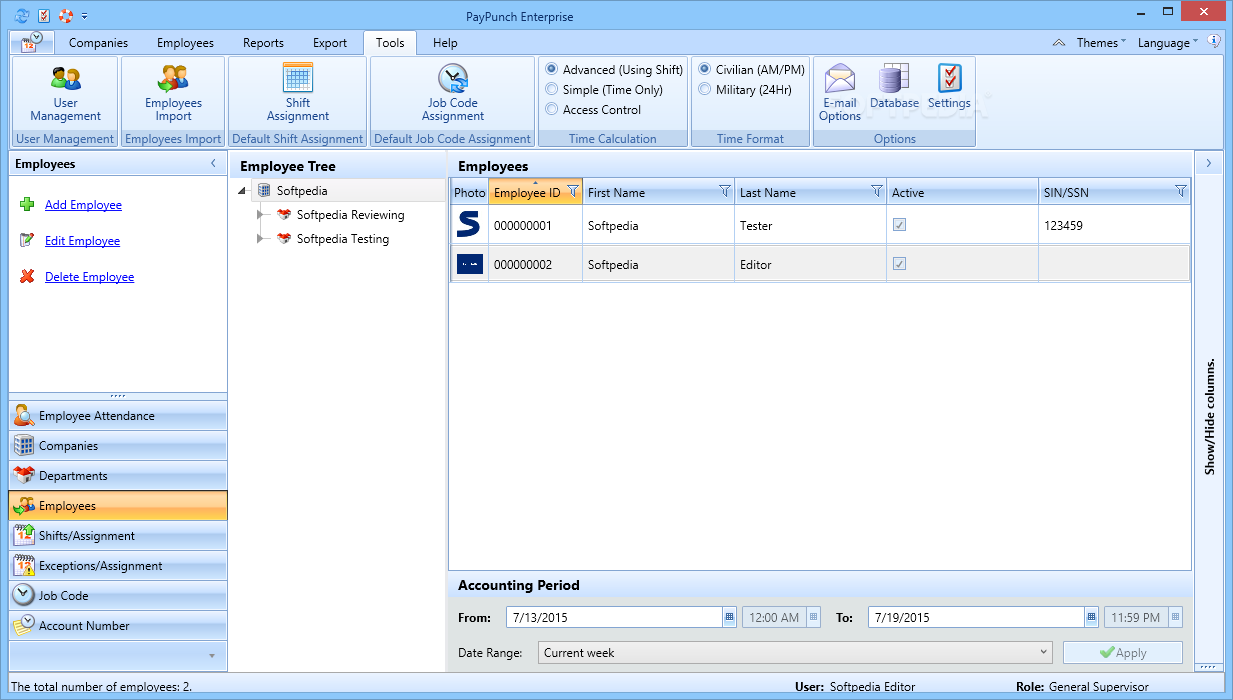Click the Edit Employee link
This screenshot has width=1233, height=700.
pyautogui.click(x=82, y=241)
